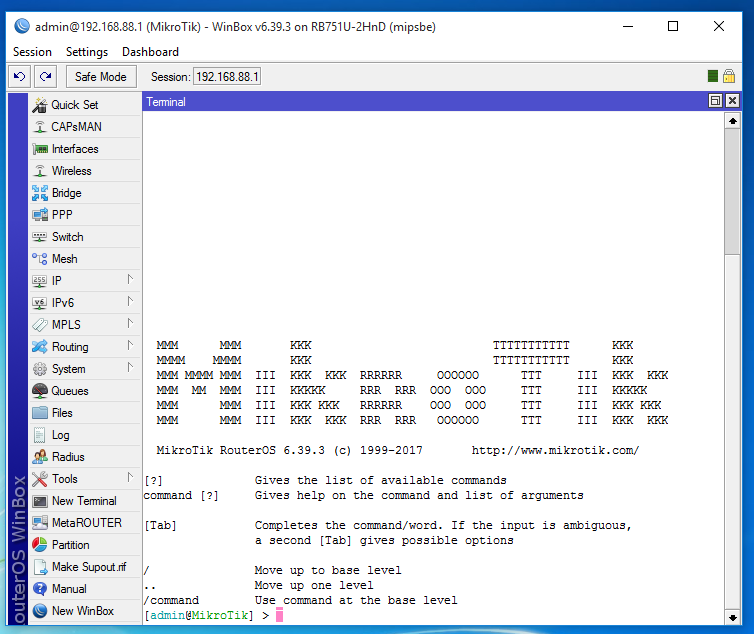Screen dimensions: 754x634
Task: Click the PPP computers icon
Action: pos(40,215)
